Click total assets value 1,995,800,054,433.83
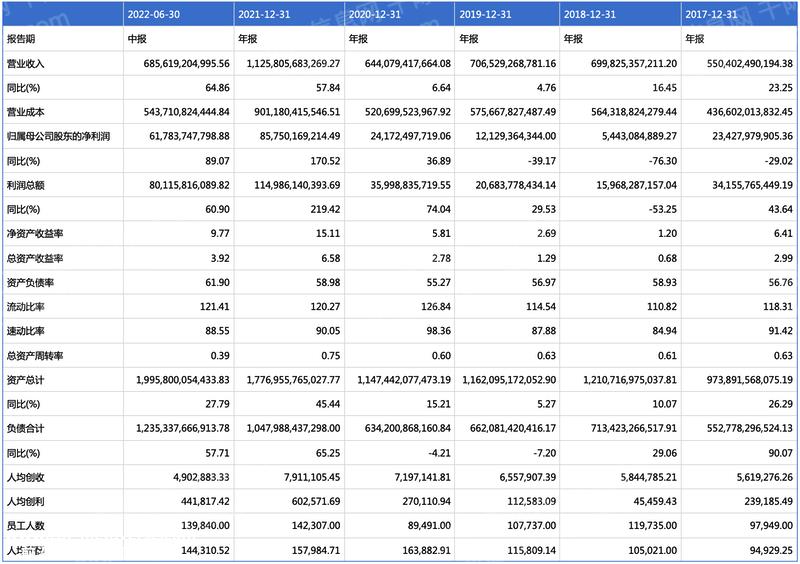This screenshot has height=564, width=800. tap(183, 380)
